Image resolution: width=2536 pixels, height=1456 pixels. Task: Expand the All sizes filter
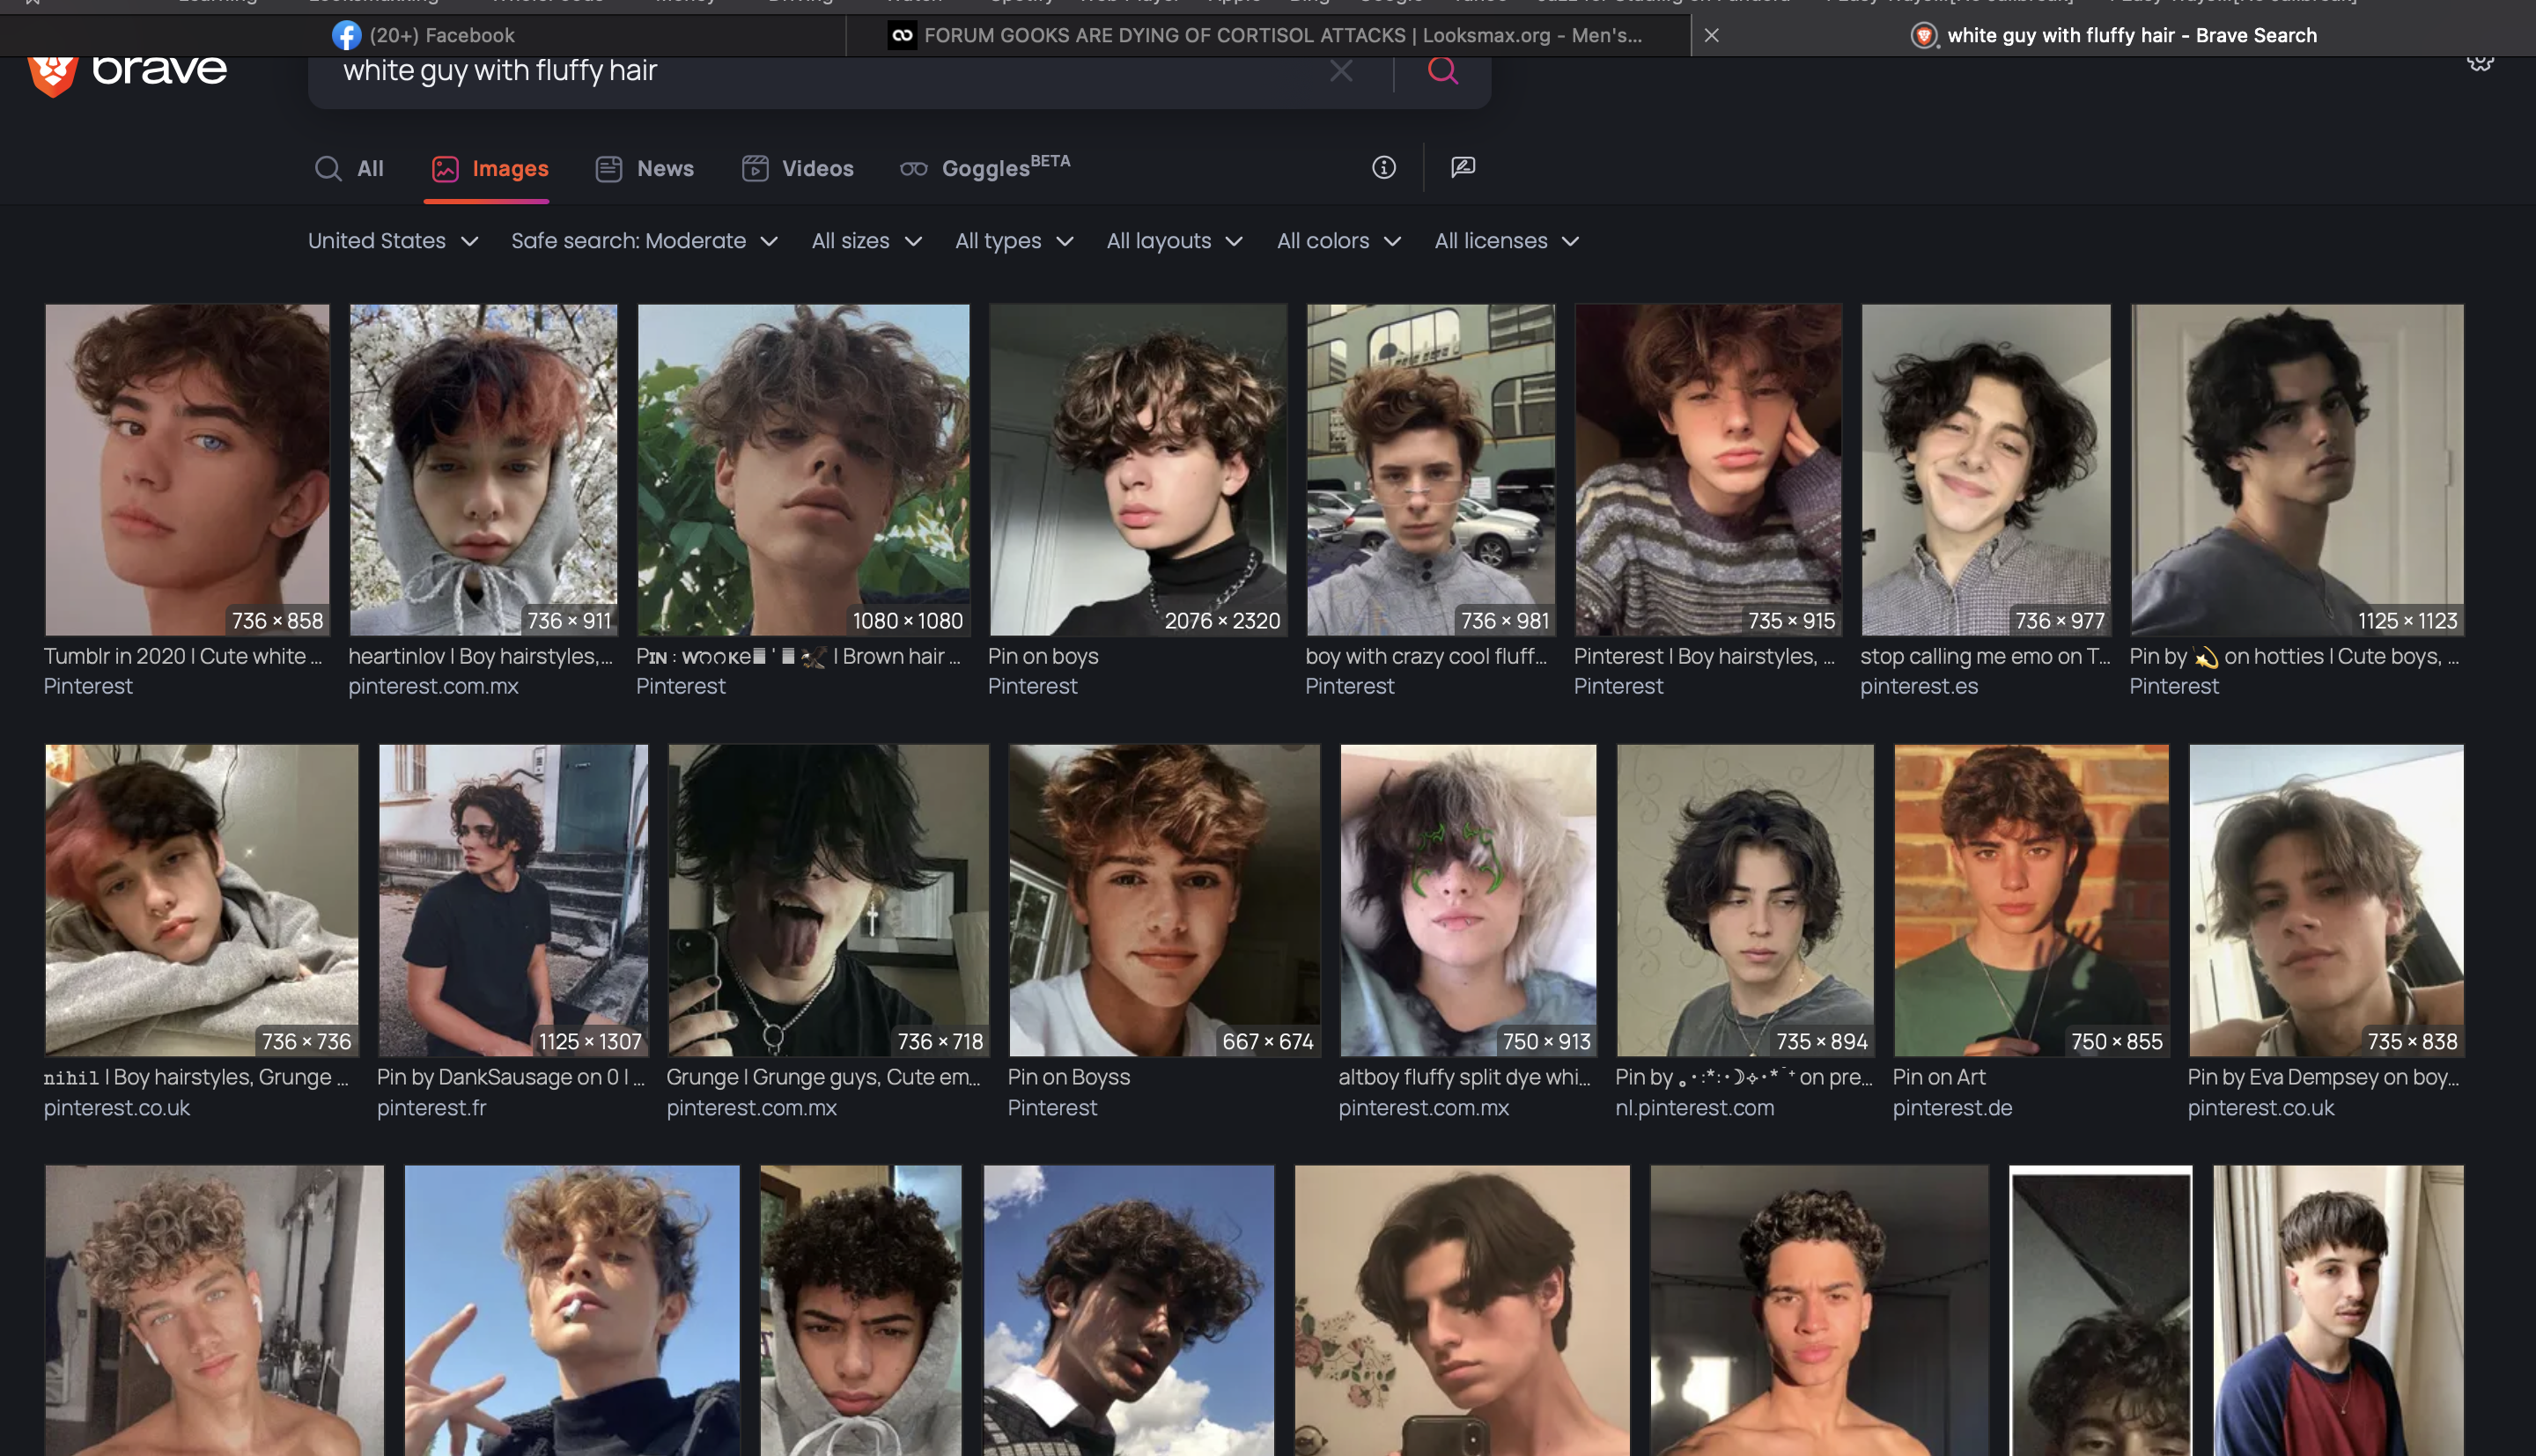(x=867, y=241)
